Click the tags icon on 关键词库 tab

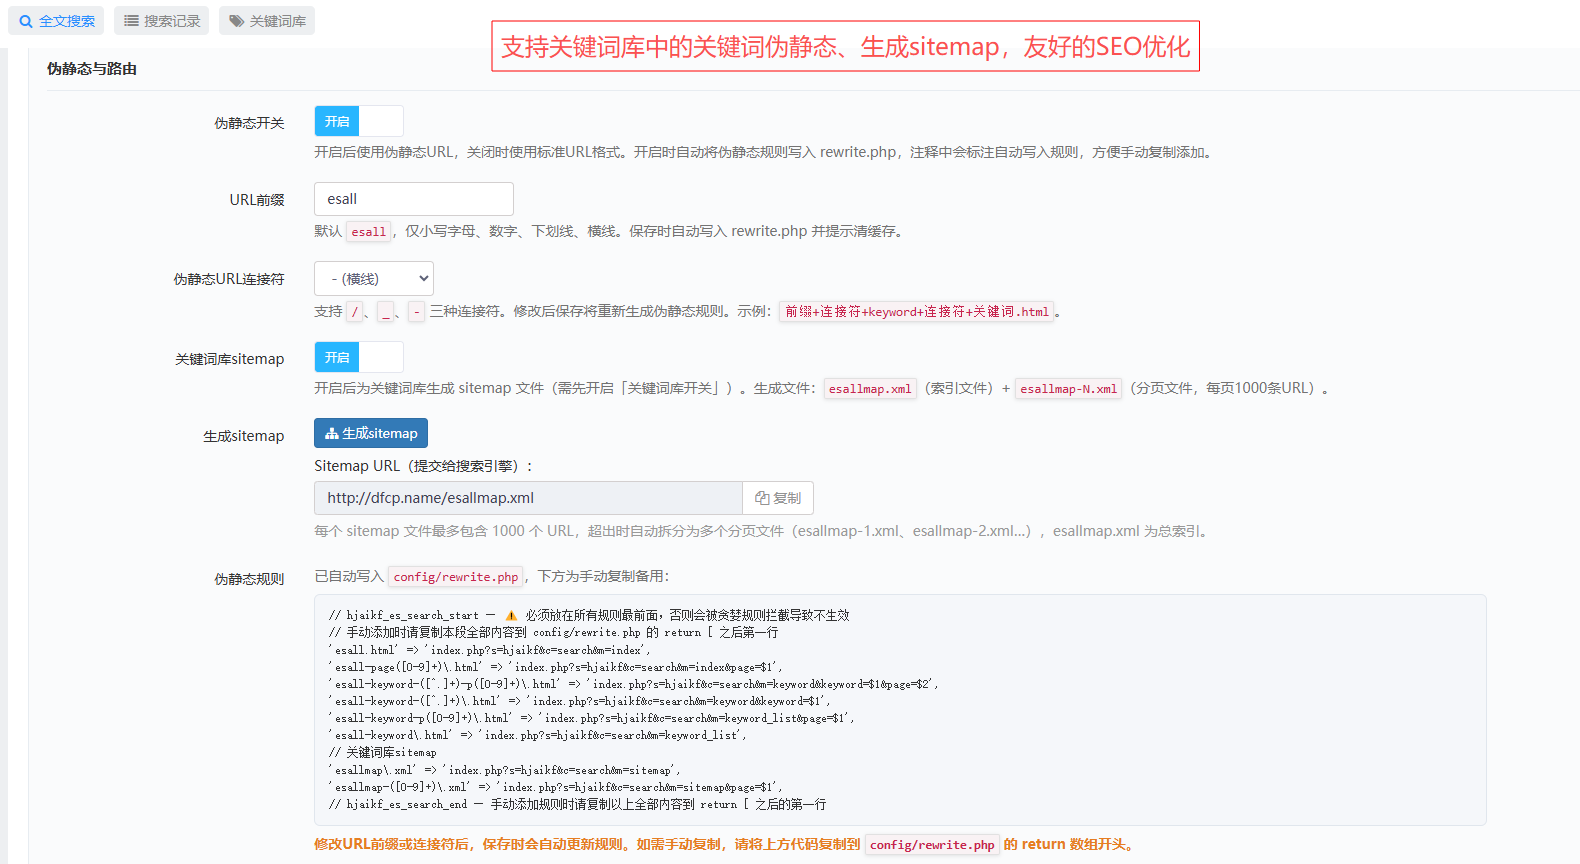[x=237, y=21]
